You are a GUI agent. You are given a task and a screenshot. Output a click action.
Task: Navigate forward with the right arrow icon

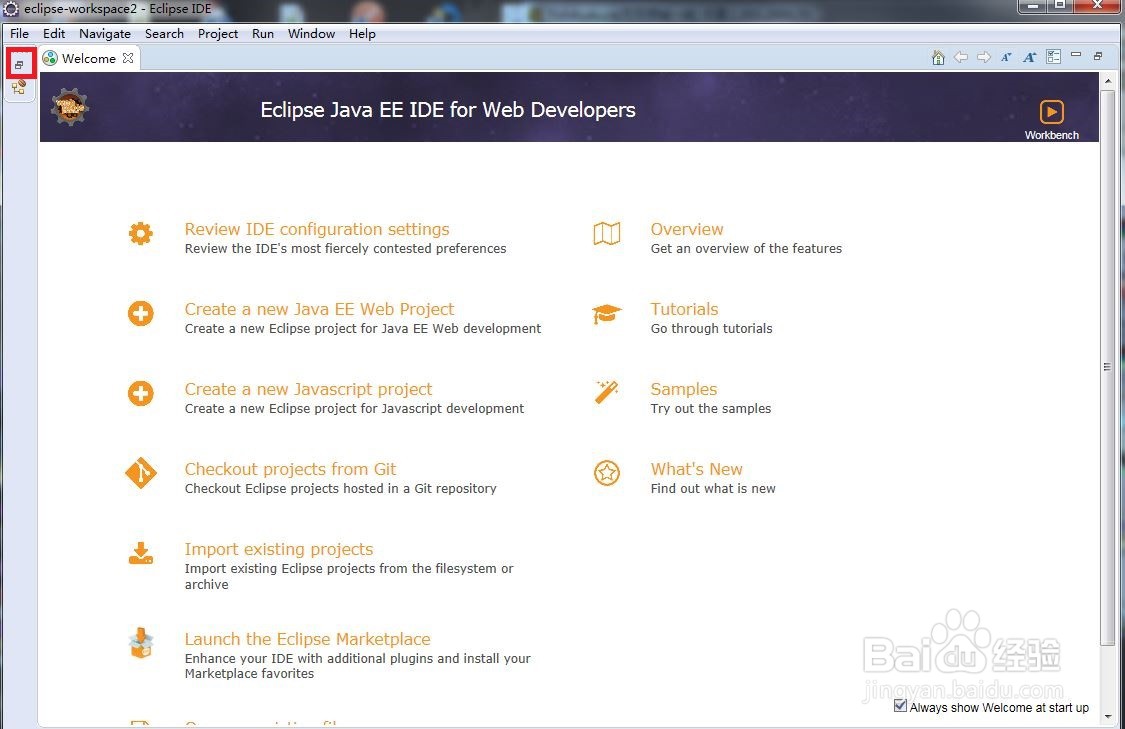coord(984,57)
